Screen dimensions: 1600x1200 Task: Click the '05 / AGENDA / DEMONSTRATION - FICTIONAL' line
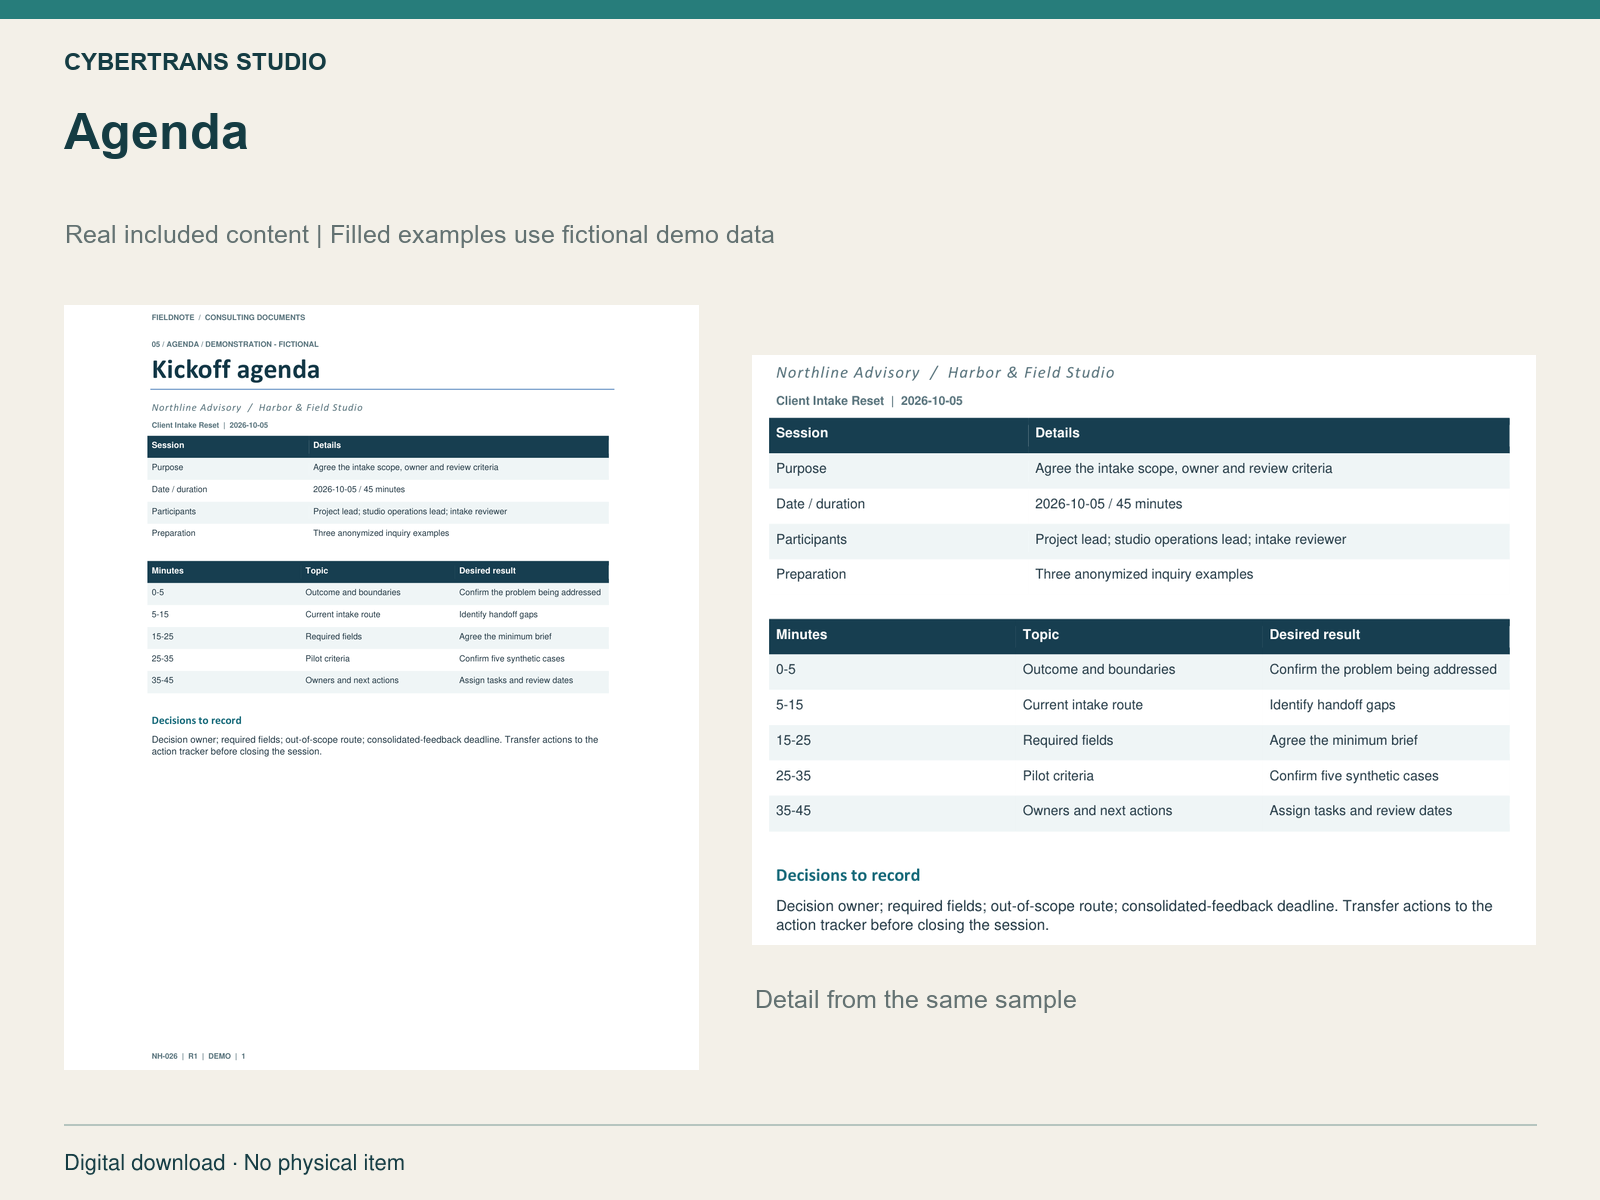235,344
